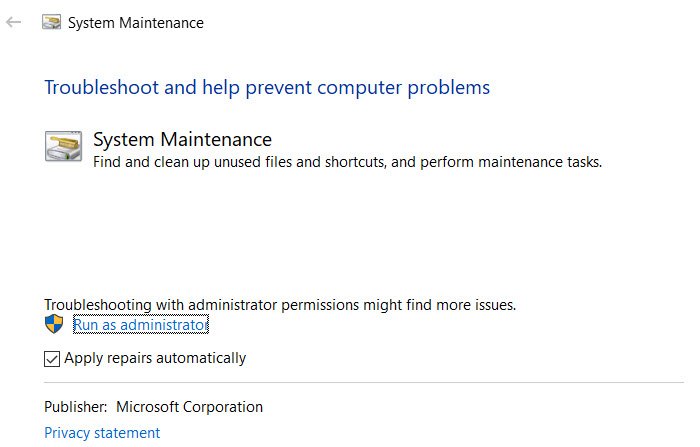Click the word Troubleshoot in the blue heading
700x447 pixels.
point(101,88)
